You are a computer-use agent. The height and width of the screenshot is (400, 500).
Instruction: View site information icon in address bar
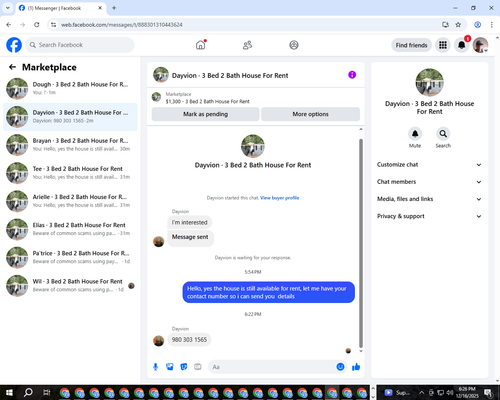tap(53, 25)
